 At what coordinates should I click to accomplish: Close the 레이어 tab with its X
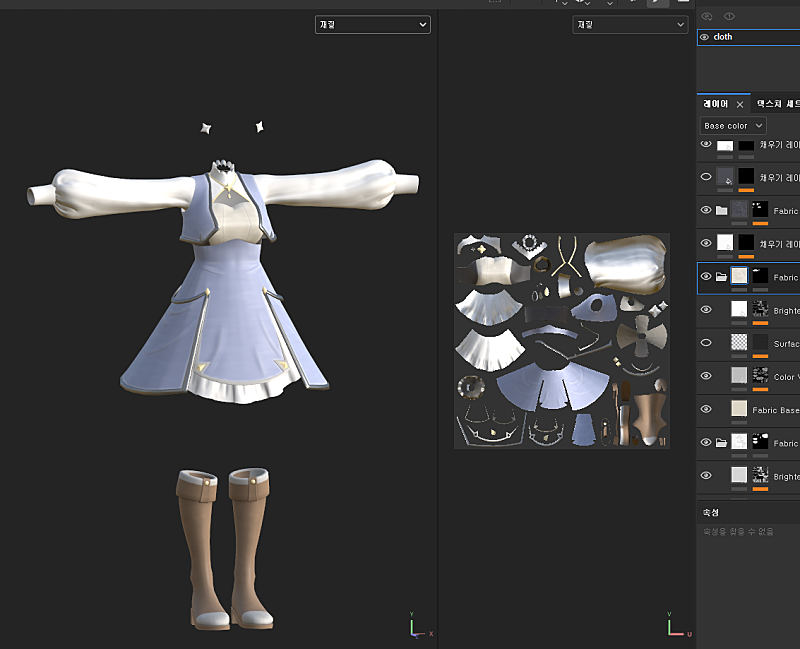[740, 104]
